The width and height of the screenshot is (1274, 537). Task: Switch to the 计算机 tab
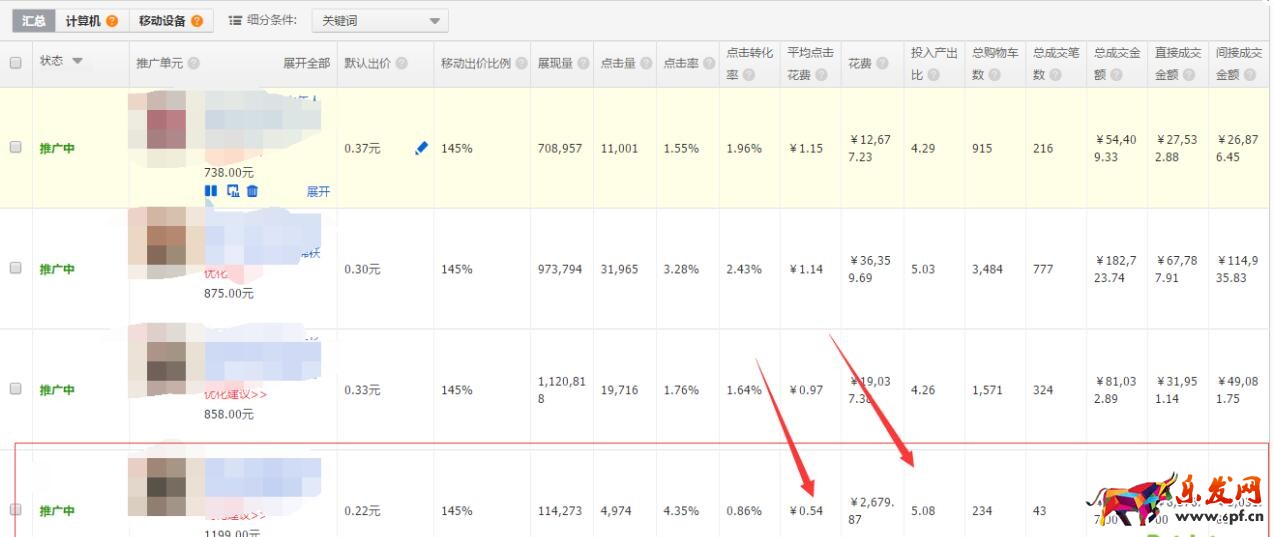pos(83,21)
